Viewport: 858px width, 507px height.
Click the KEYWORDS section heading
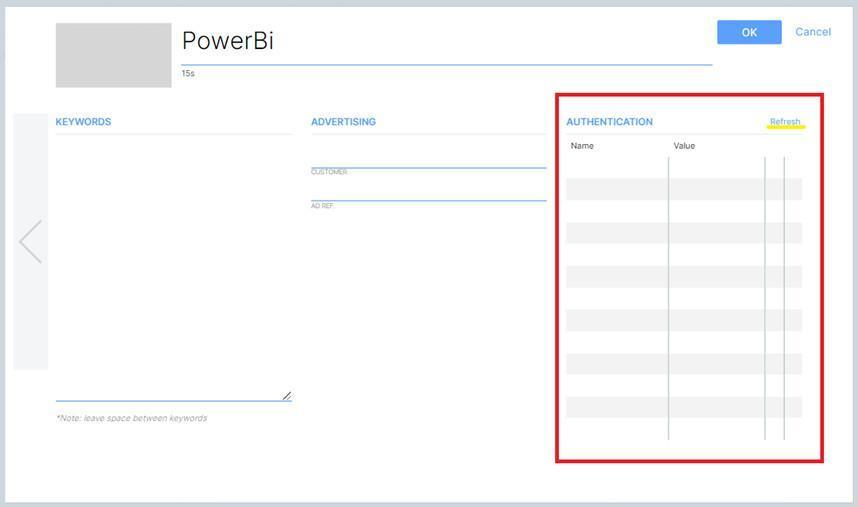point(83,121)
